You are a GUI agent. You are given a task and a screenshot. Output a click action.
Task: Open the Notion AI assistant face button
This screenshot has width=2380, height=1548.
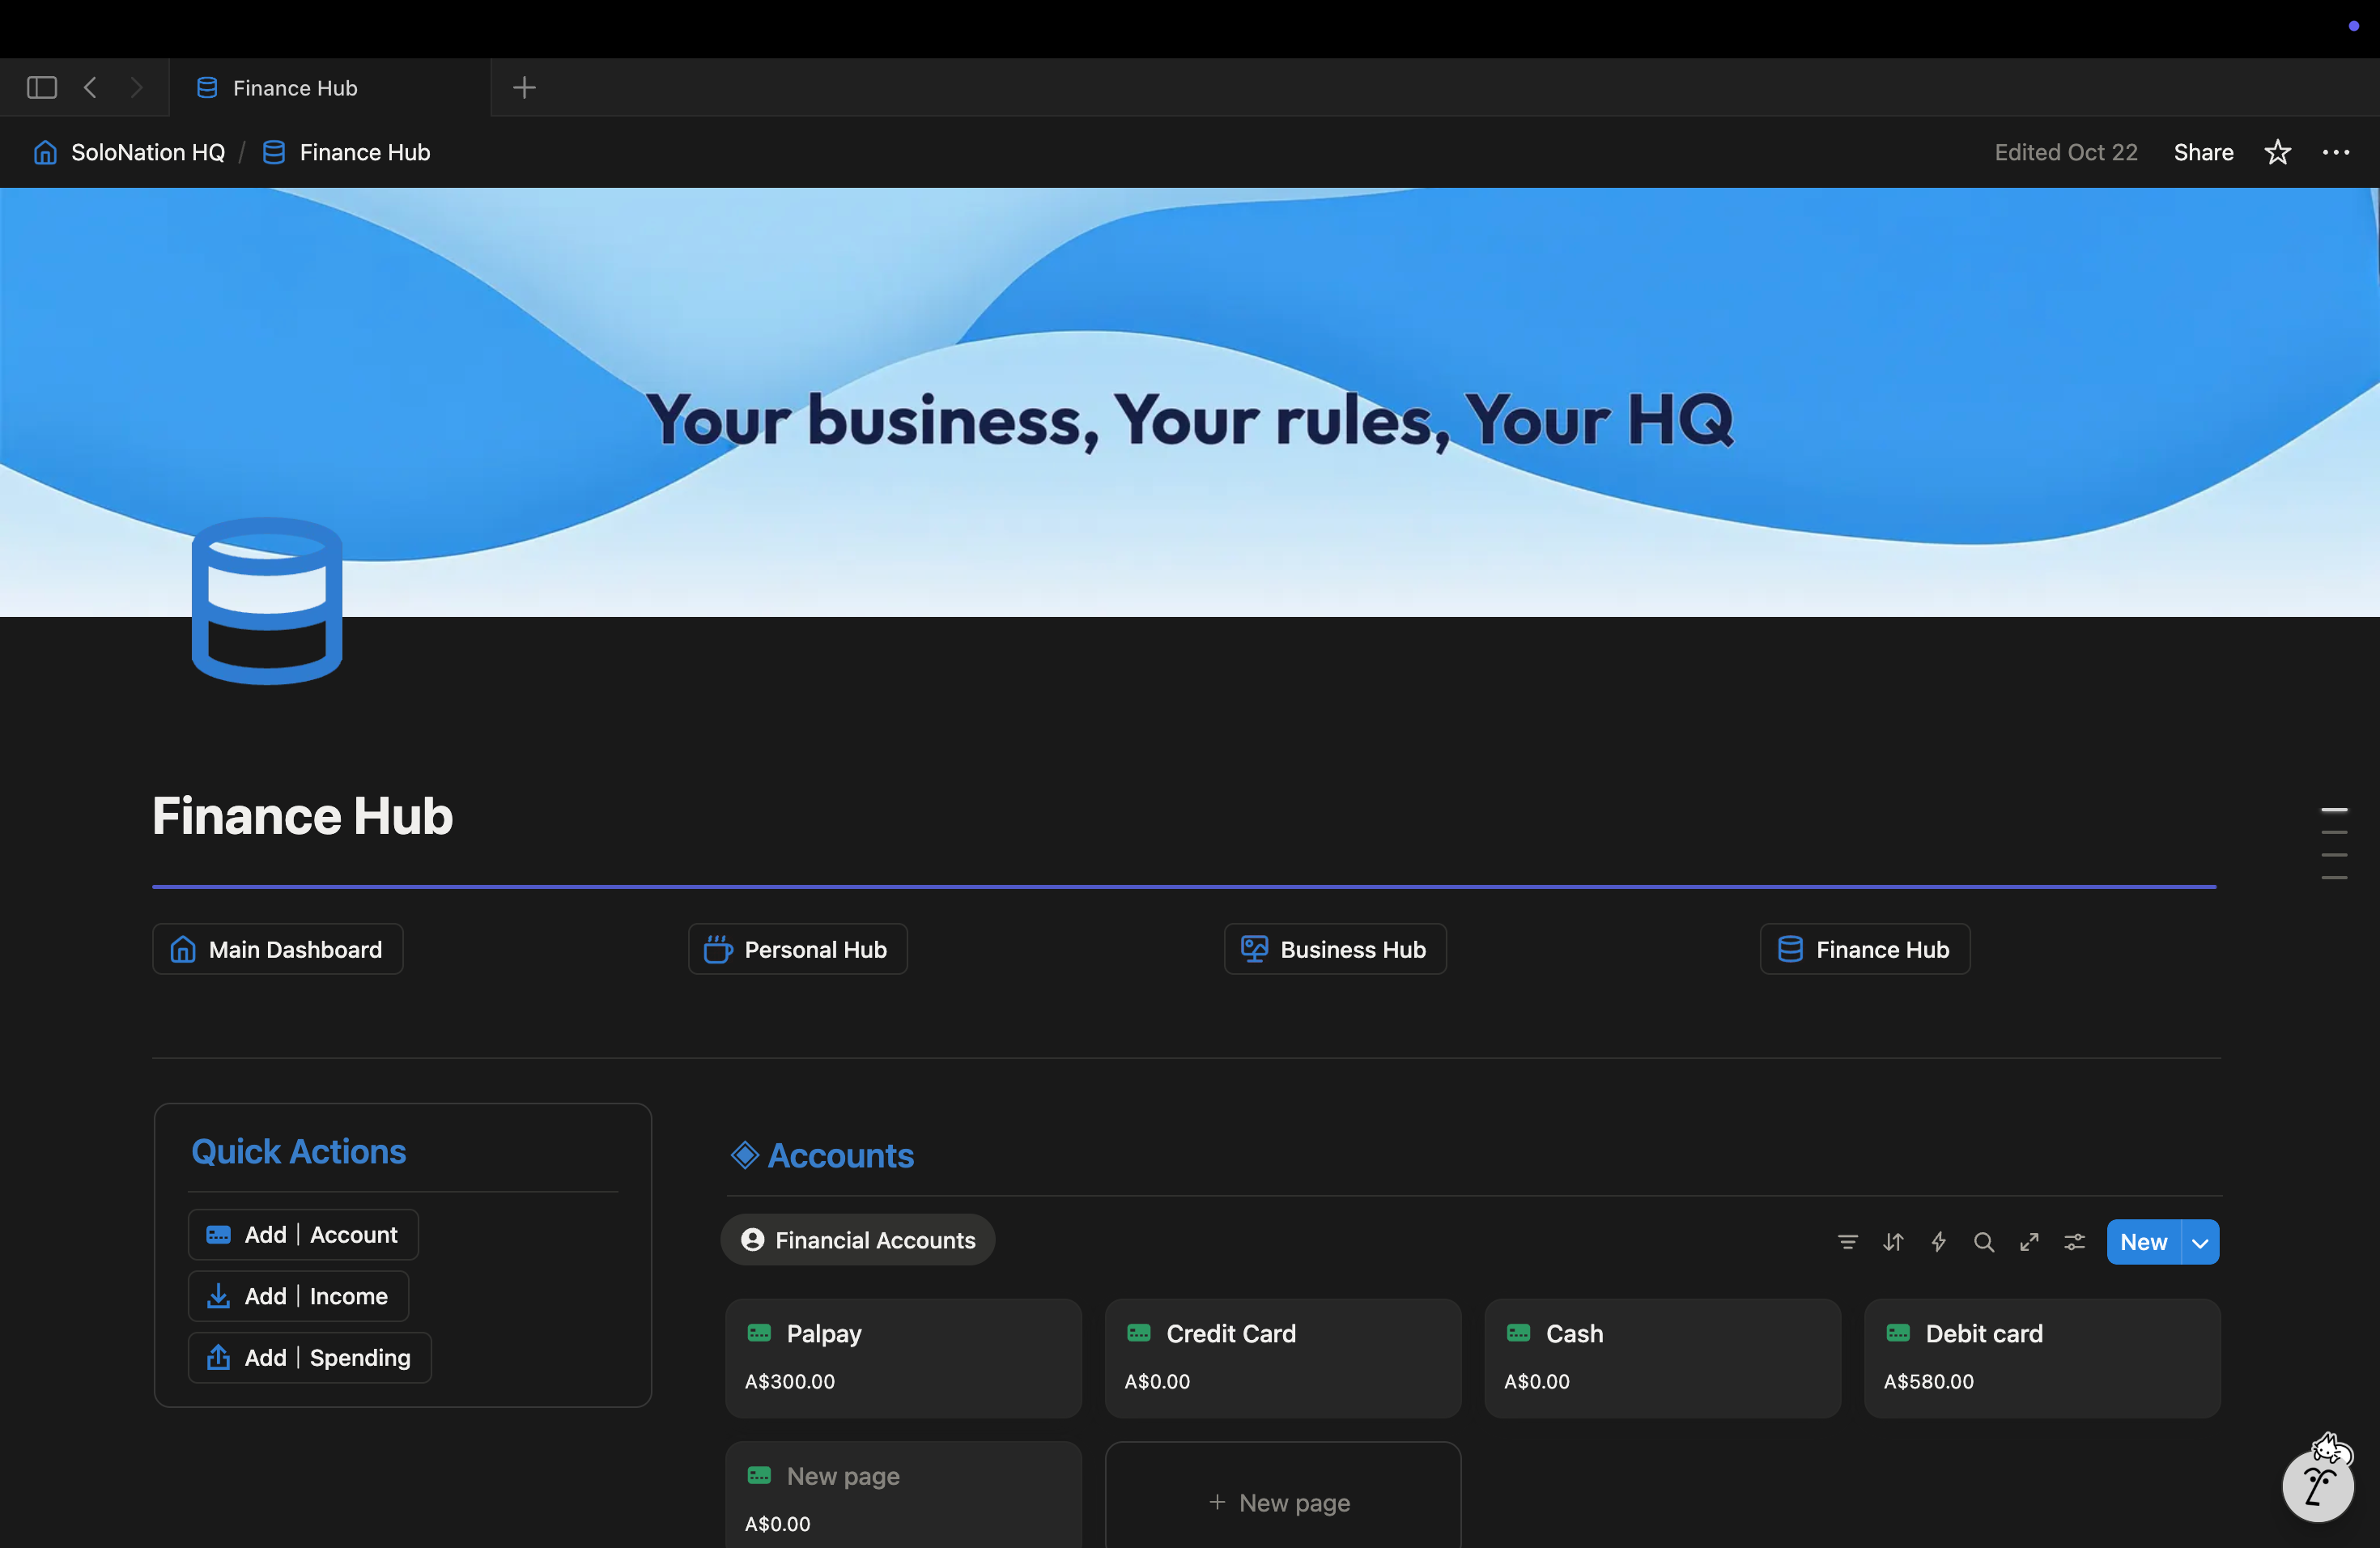[2318, 1486]
